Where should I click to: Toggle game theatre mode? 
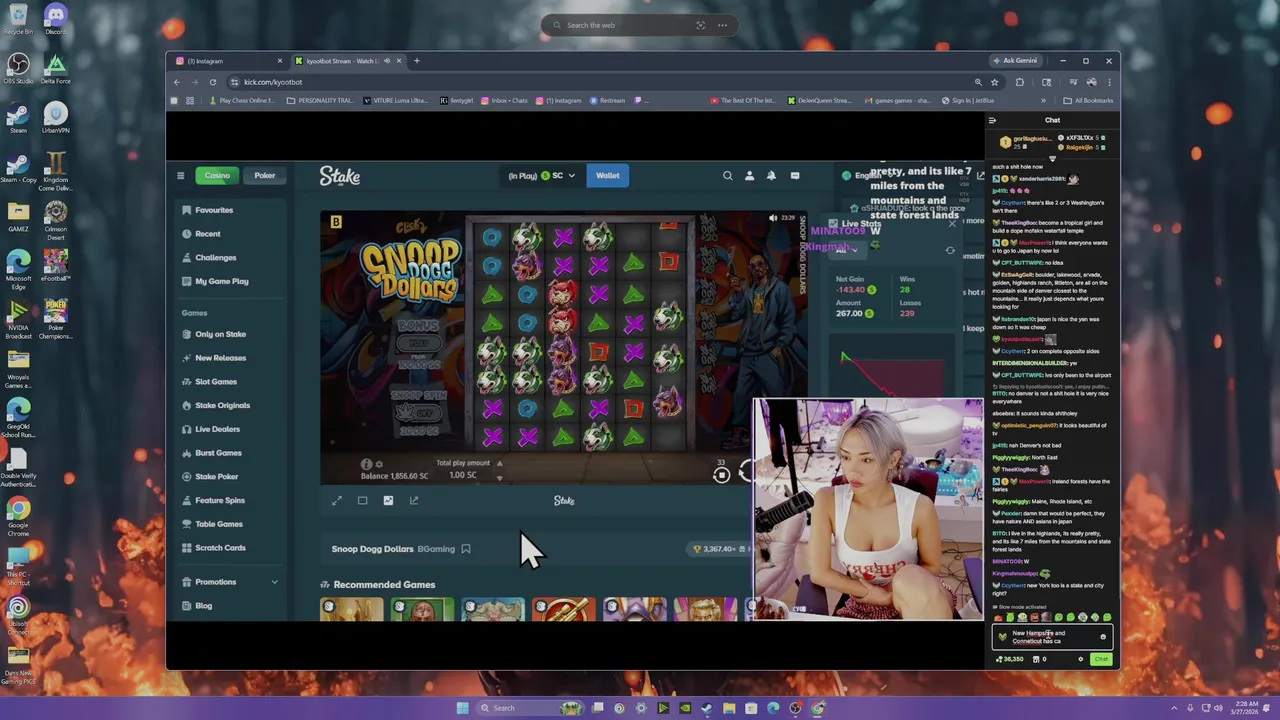(363, 501)
